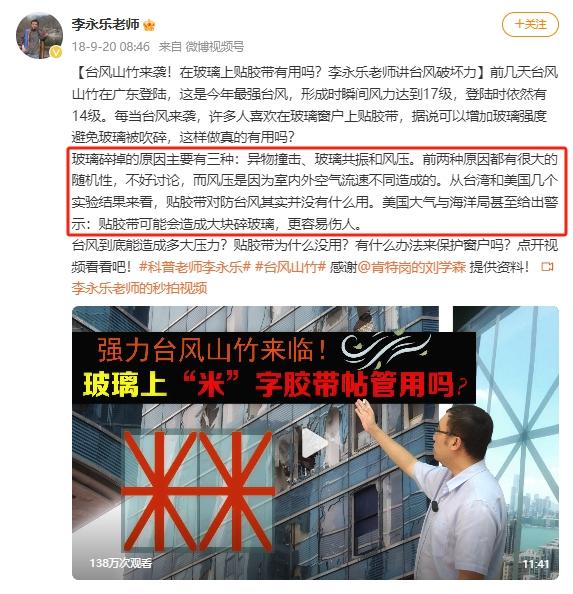The height and width of the screenshot is (594, 573).
Task: Open hashtag #科普老师李永乐#
Action: tap(195, 267)
